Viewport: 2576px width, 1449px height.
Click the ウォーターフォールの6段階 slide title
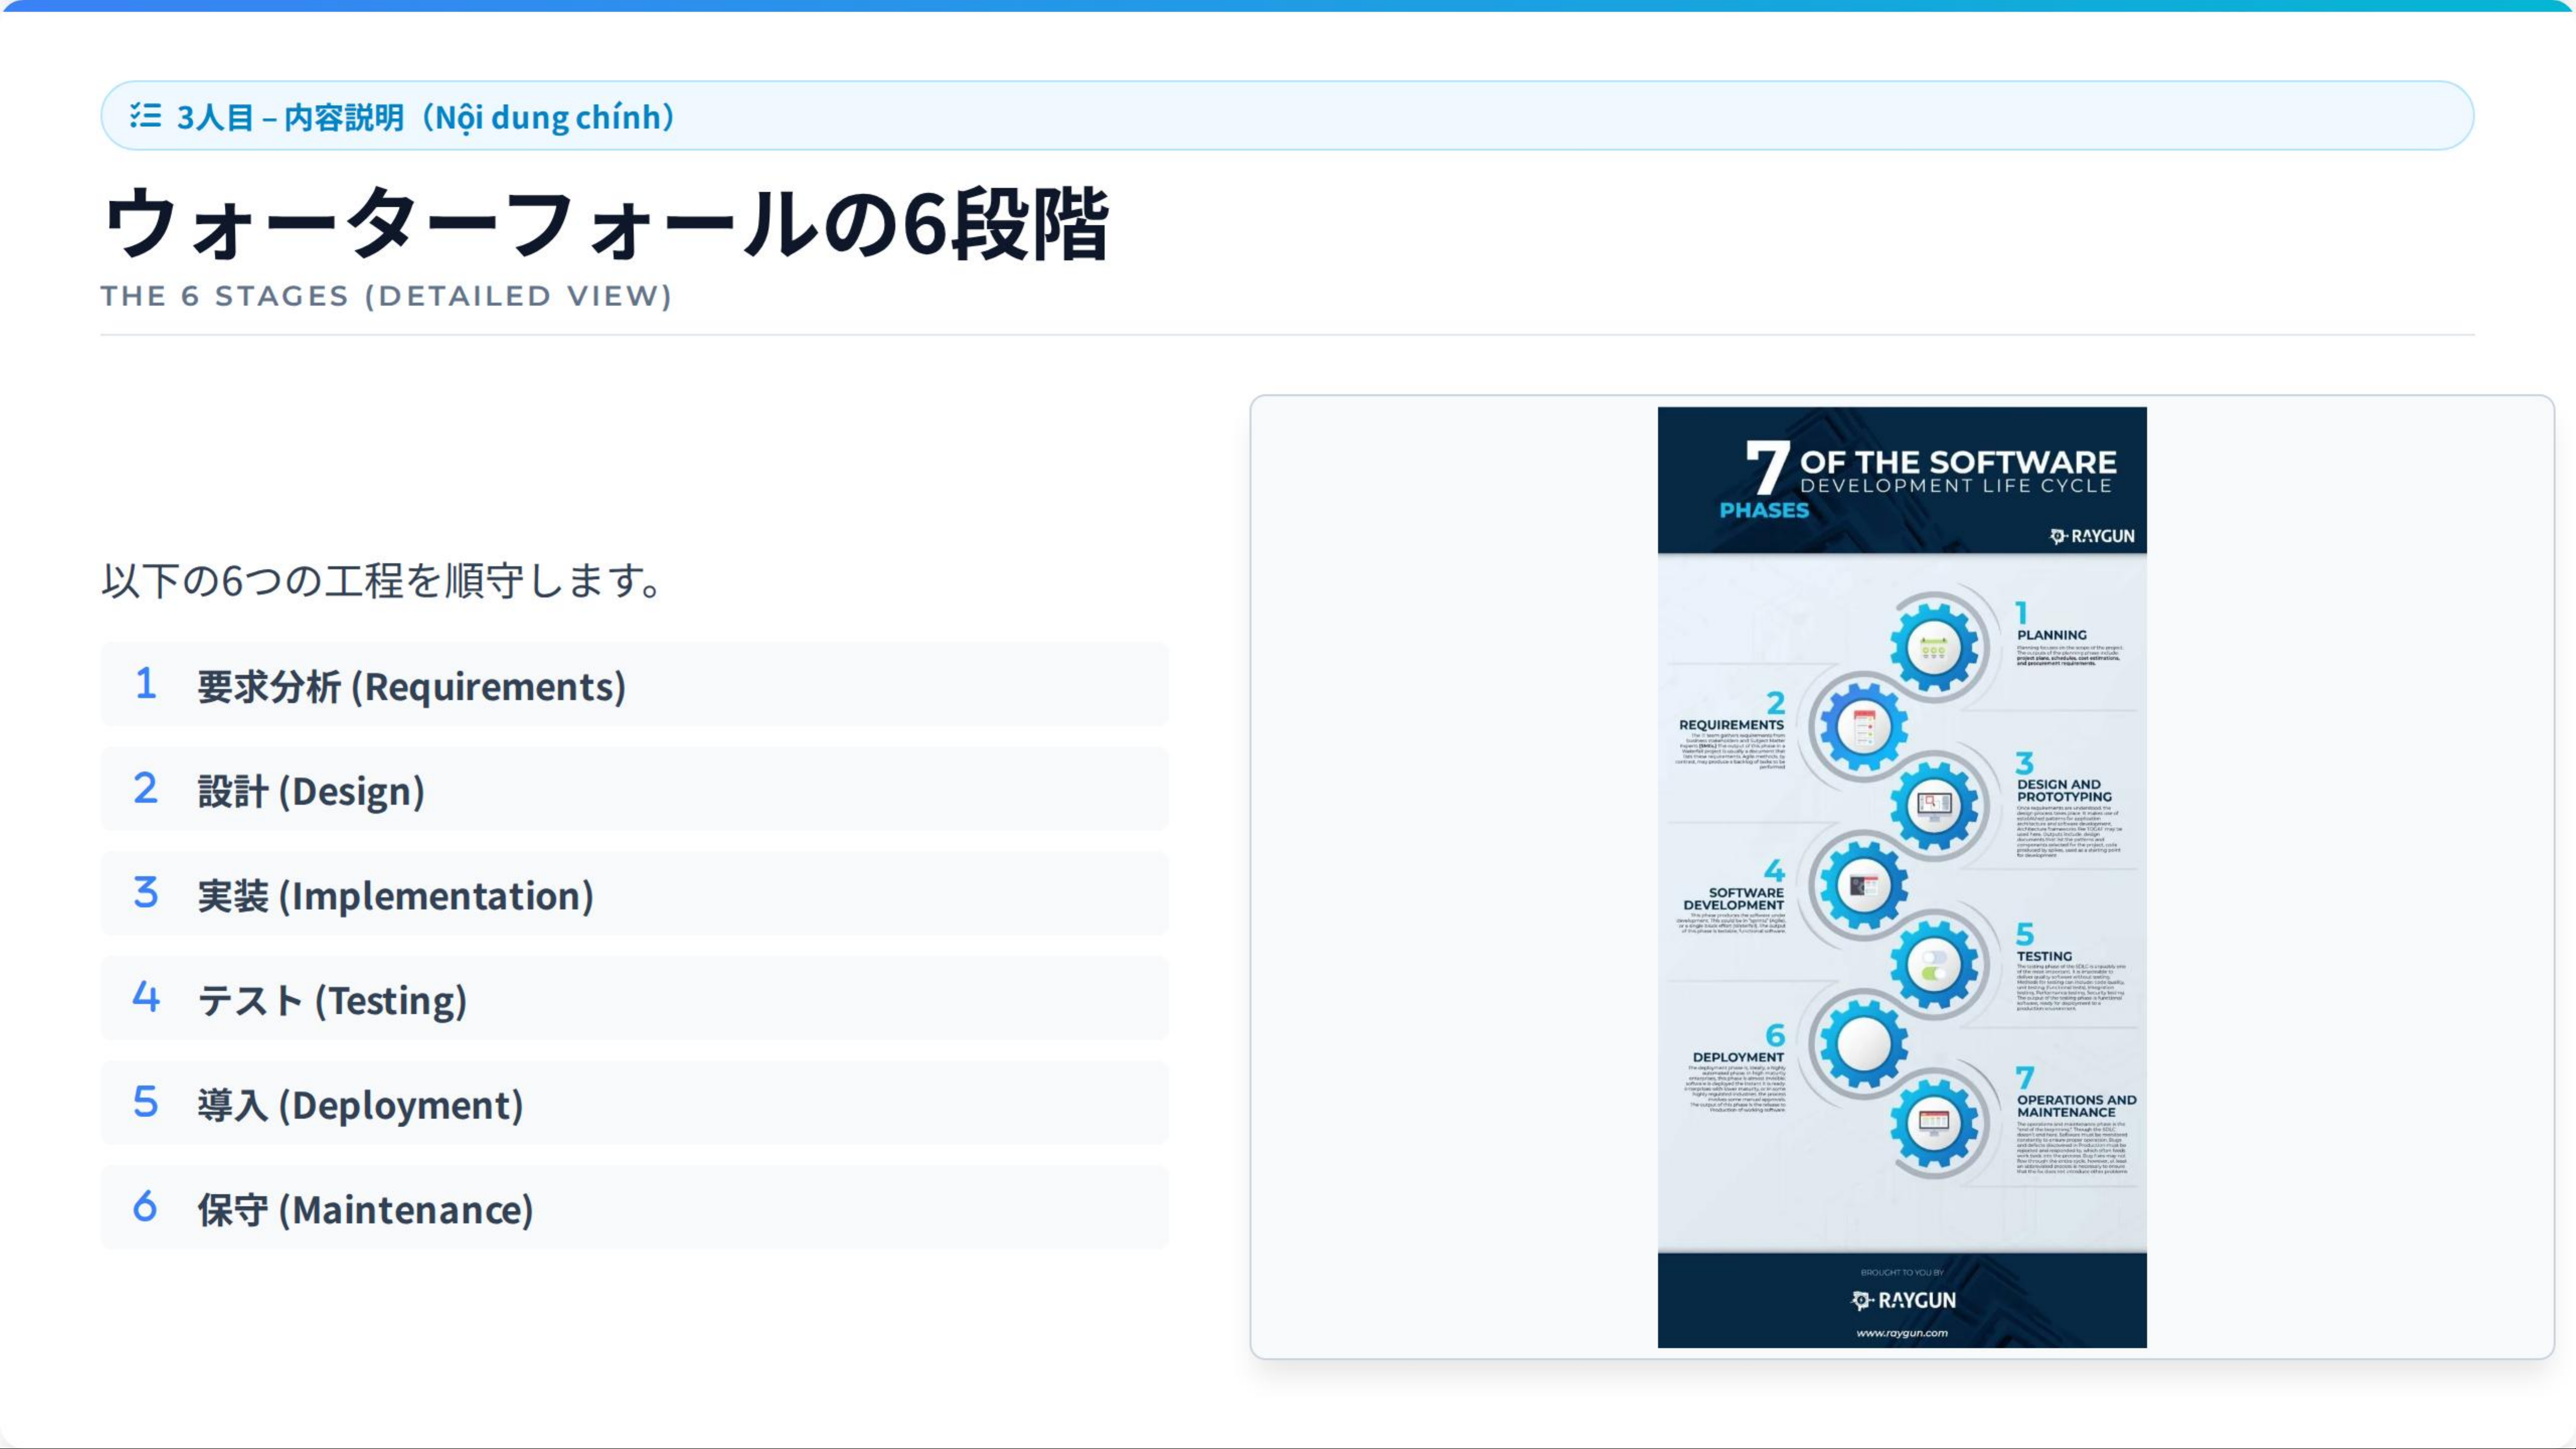pos(606,224)
